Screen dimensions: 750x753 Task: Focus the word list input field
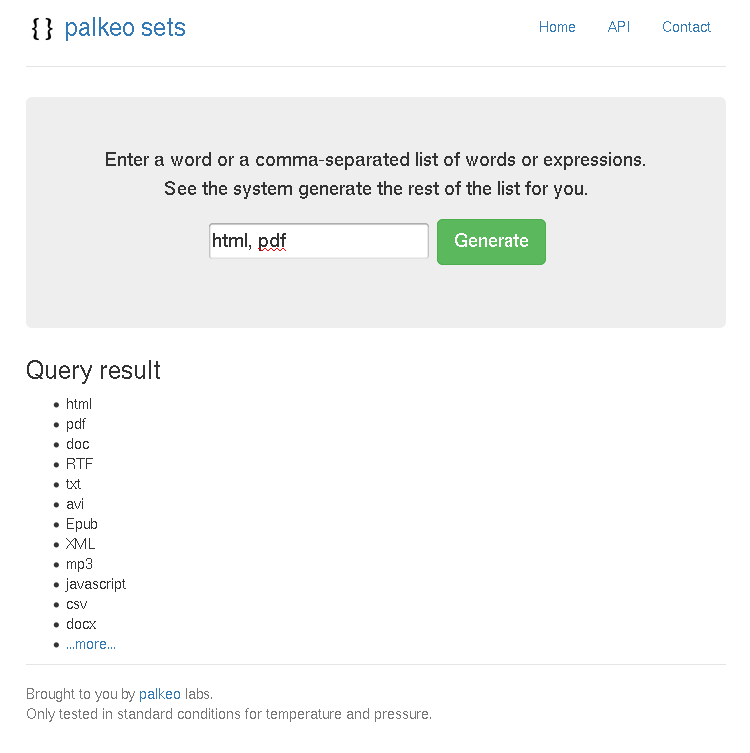pos(319,241)
